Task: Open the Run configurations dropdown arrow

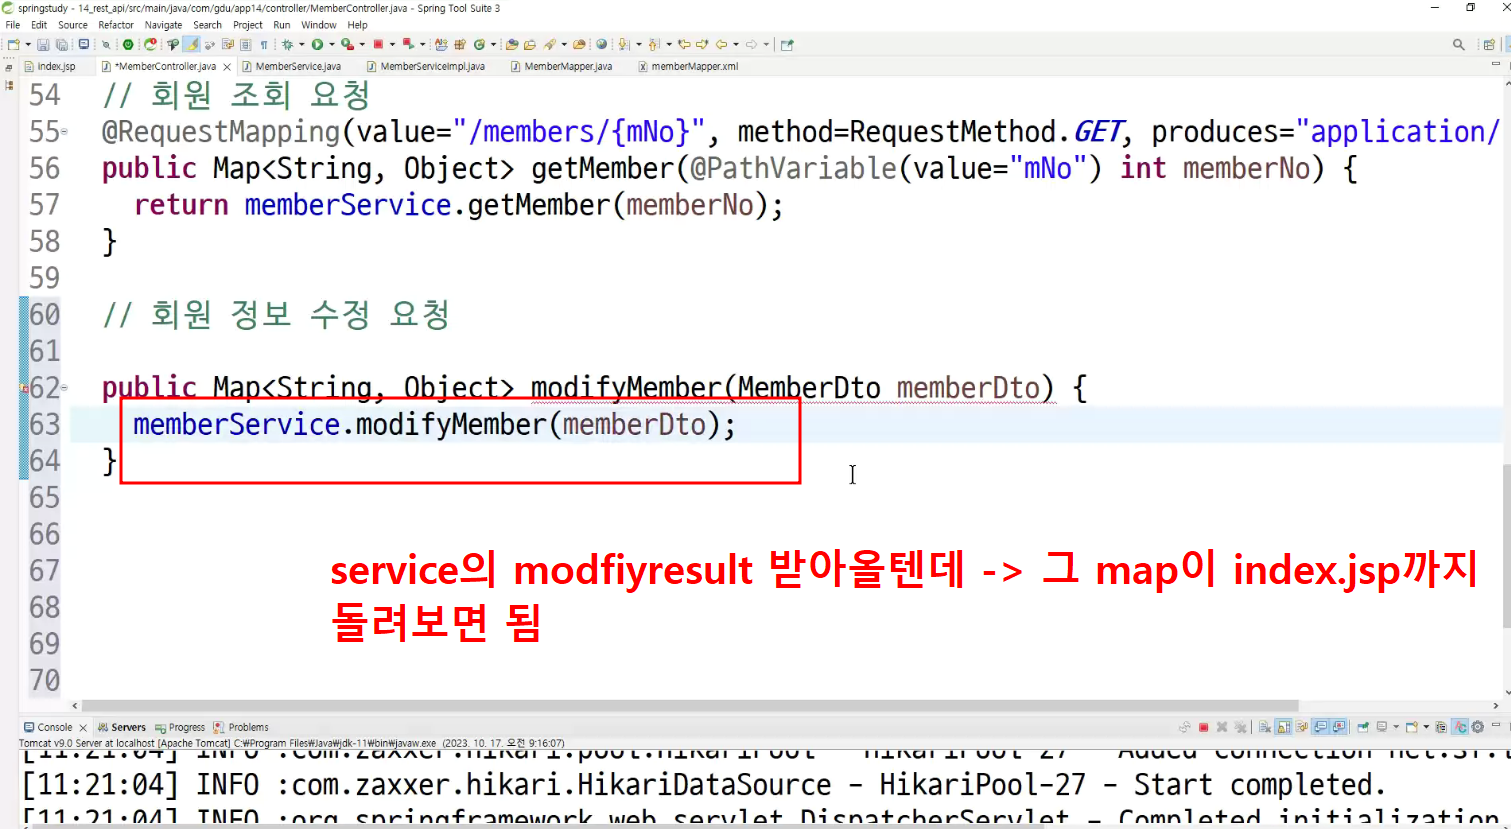Action: (x=331, y=44)
